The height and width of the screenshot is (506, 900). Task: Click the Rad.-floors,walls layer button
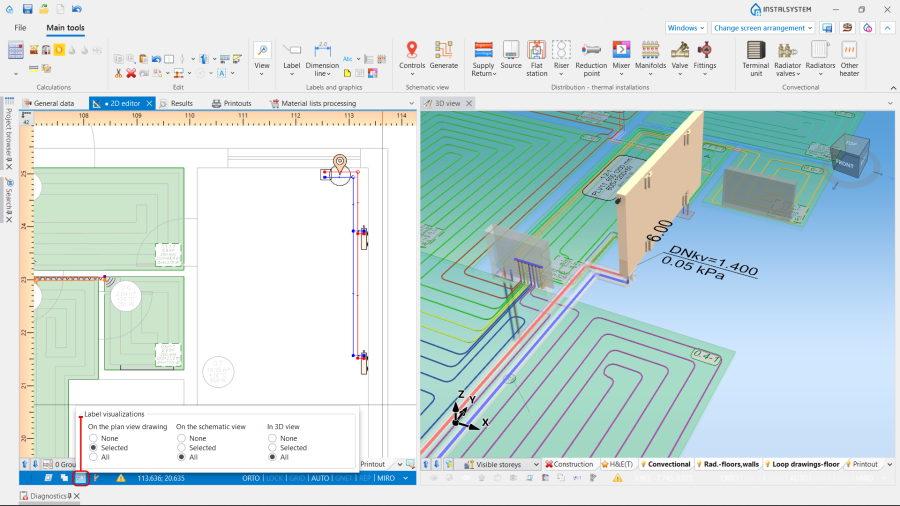pyautogui.click(x=726, y=464)
